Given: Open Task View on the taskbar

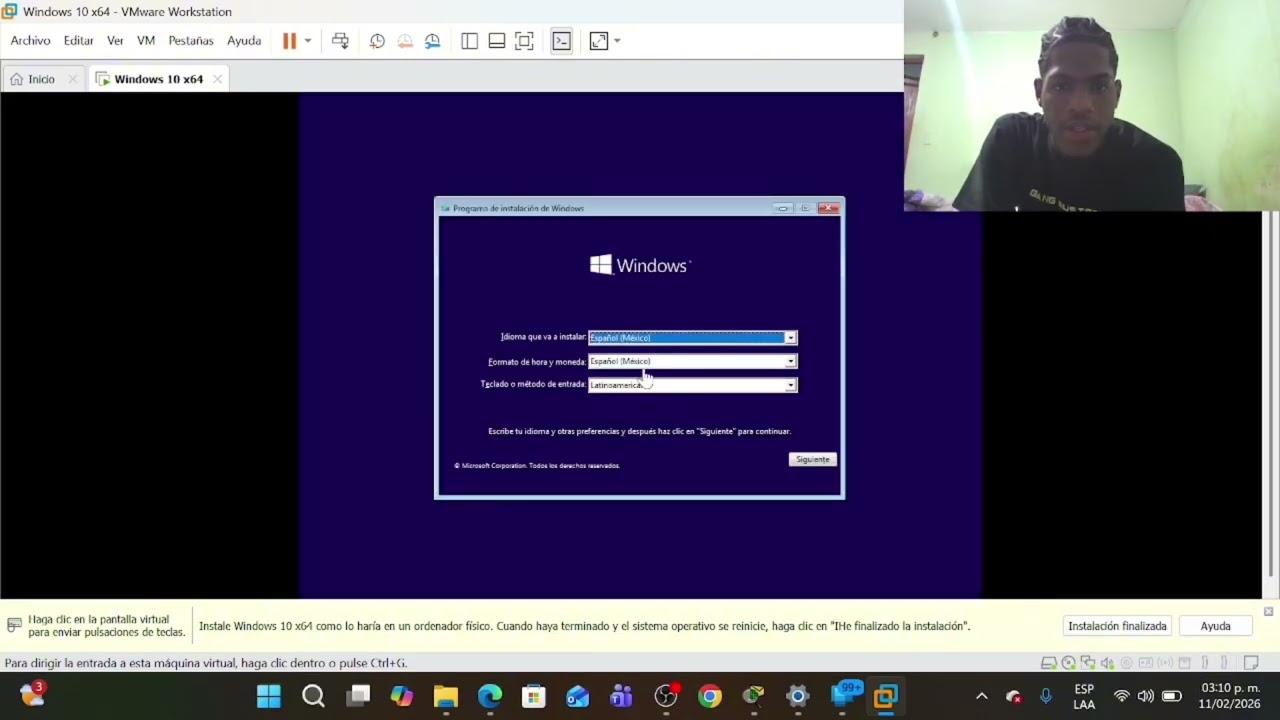Looking at the screenshot, I should 357,696.
